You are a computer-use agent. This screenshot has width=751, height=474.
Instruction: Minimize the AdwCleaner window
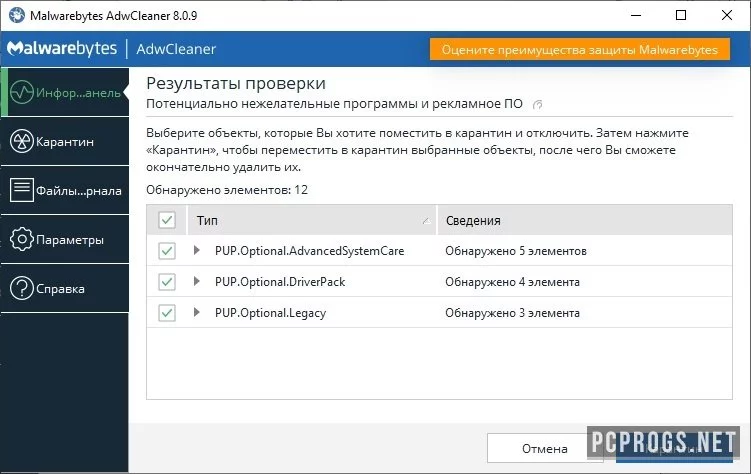[636, 15]
